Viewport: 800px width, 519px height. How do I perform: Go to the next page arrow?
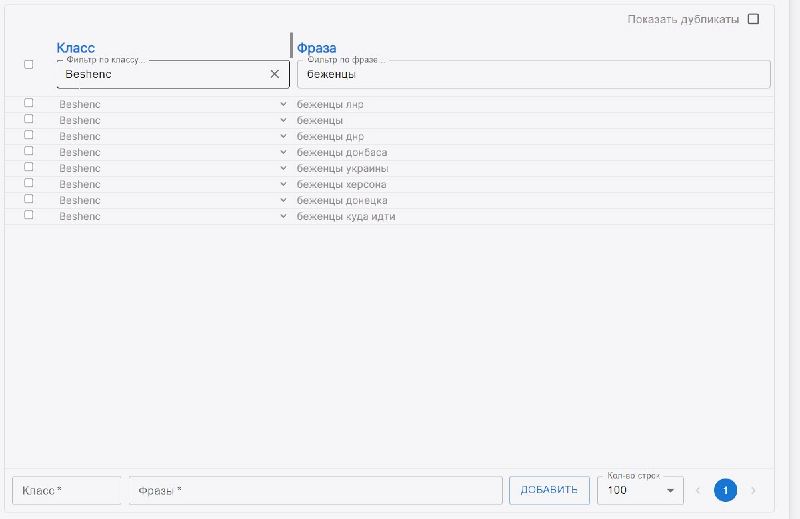pos(753,490)
